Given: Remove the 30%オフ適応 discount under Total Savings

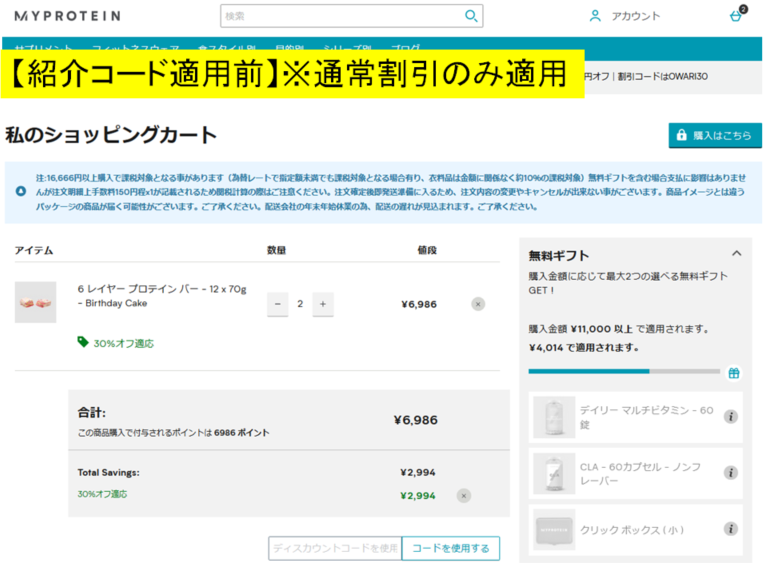Looking at the screenshot, I should 463,496.
